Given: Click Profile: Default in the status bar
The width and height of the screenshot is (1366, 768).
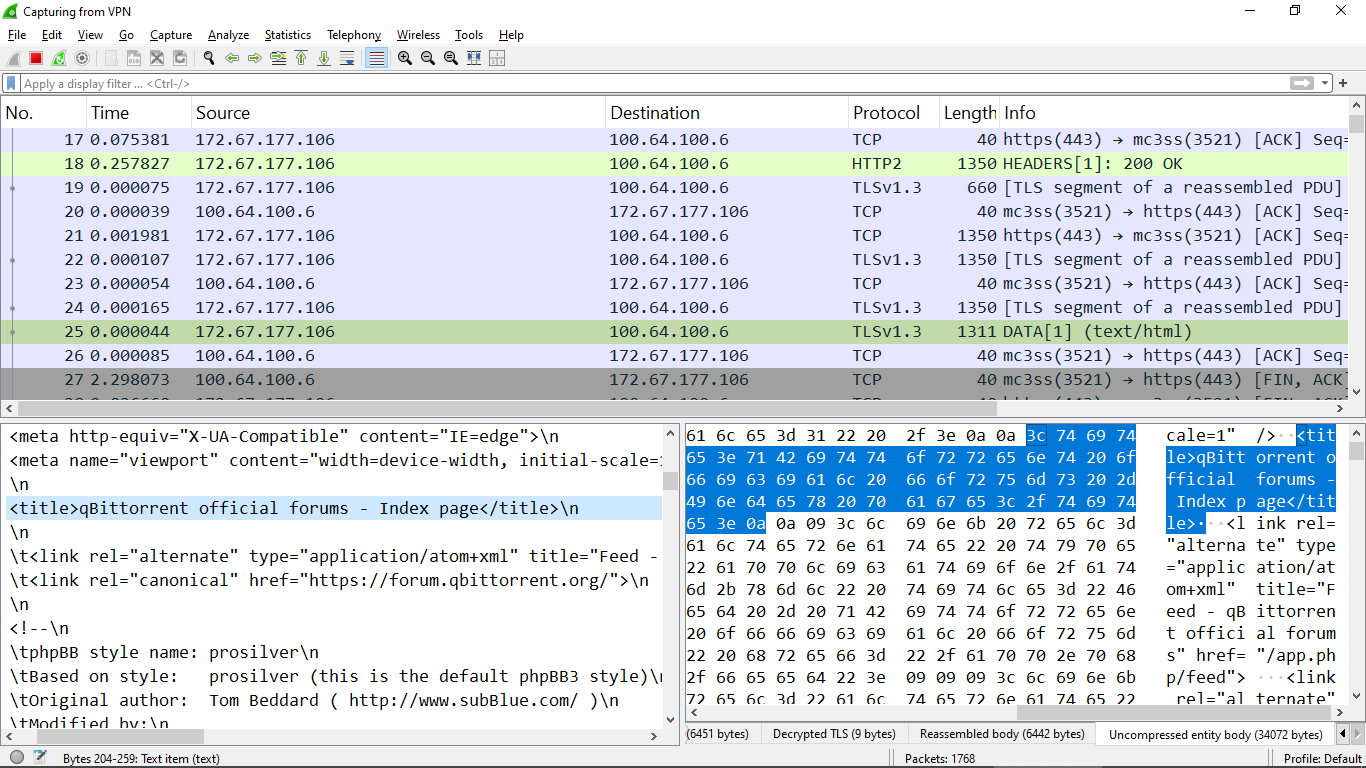Looking at the screenshot, I should point(1322,758).
